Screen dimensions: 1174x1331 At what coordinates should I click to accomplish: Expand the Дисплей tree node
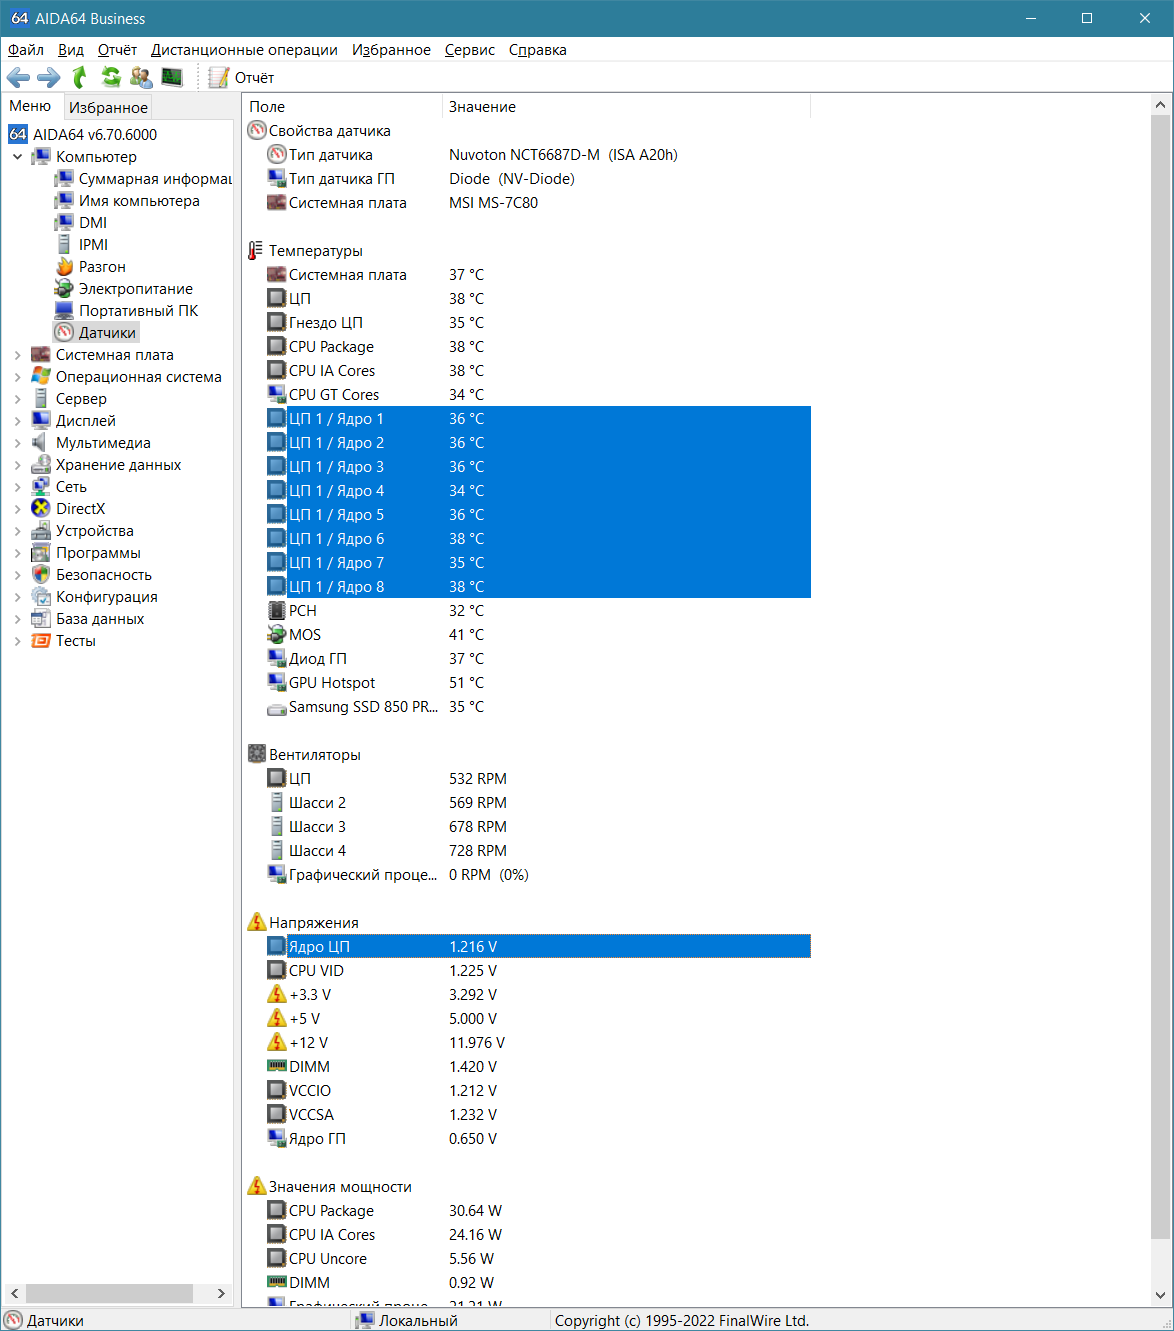coord(17,421)
